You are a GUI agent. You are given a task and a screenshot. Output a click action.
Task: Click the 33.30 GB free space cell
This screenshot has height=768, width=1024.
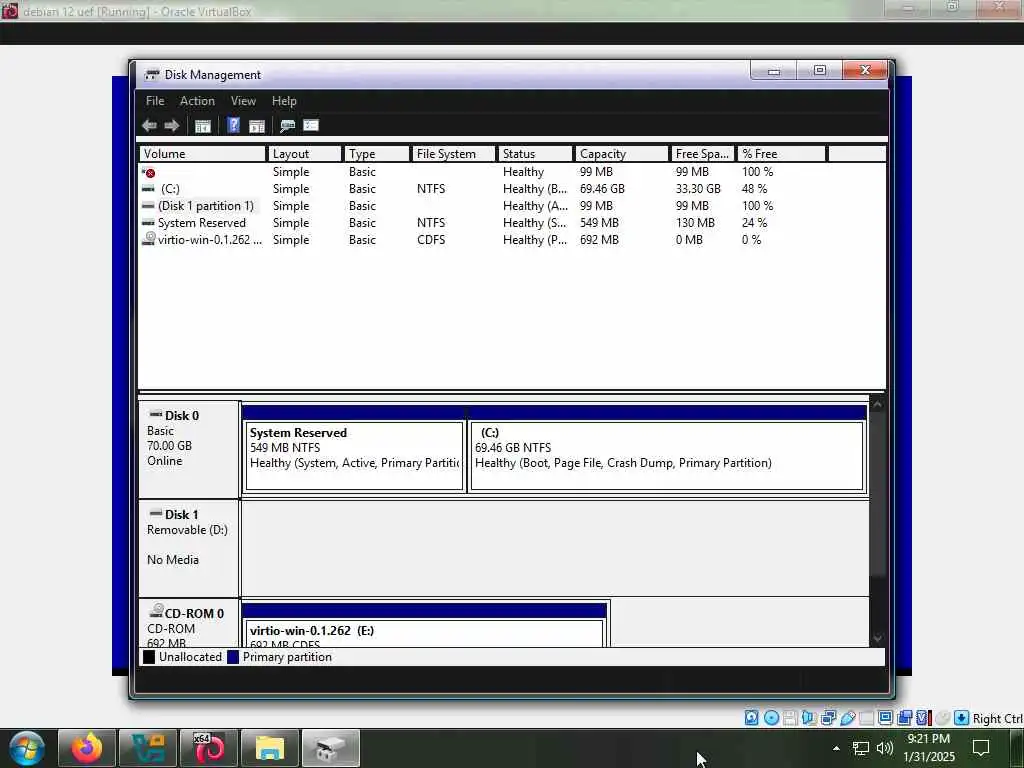(x=698, y=189)
